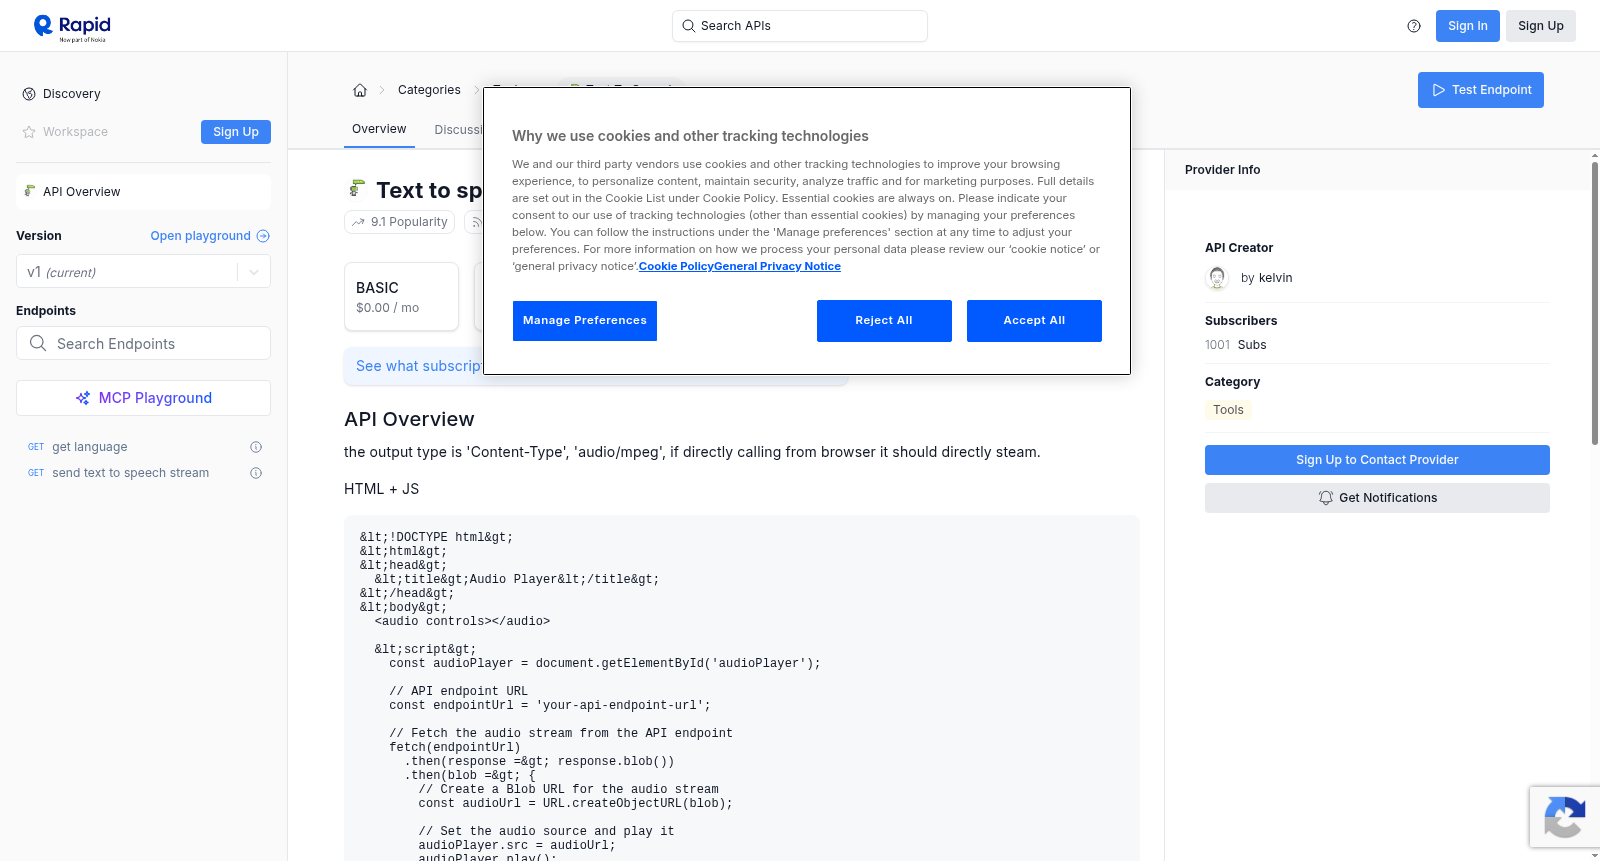Viewport: 1600px width, 861px height.
Task: Focus the Search Endpoints input field
Action: (x=143, y=343)
